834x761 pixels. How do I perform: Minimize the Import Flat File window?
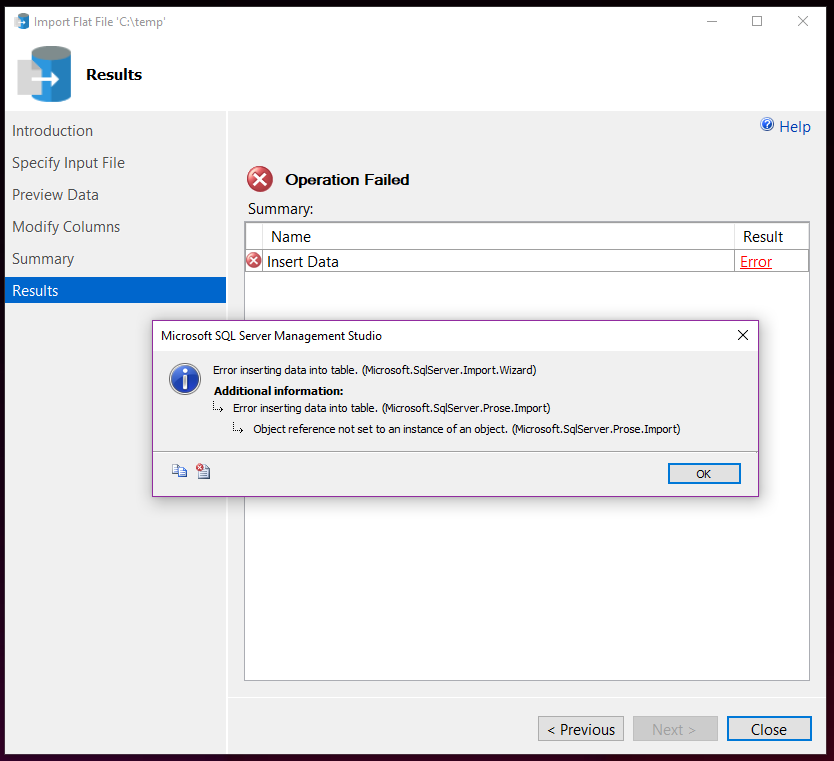[x=712, y=21]
